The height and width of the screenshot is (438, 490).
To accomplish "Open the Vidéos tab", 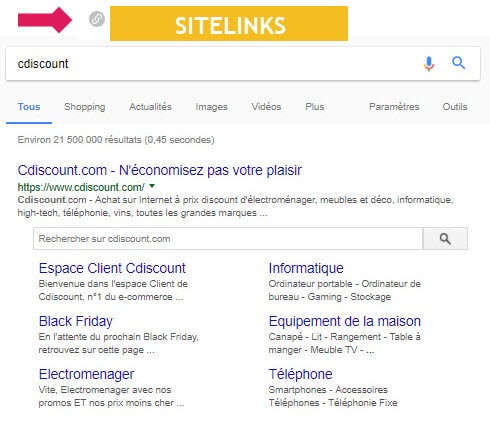I will (x=266, y=107).
